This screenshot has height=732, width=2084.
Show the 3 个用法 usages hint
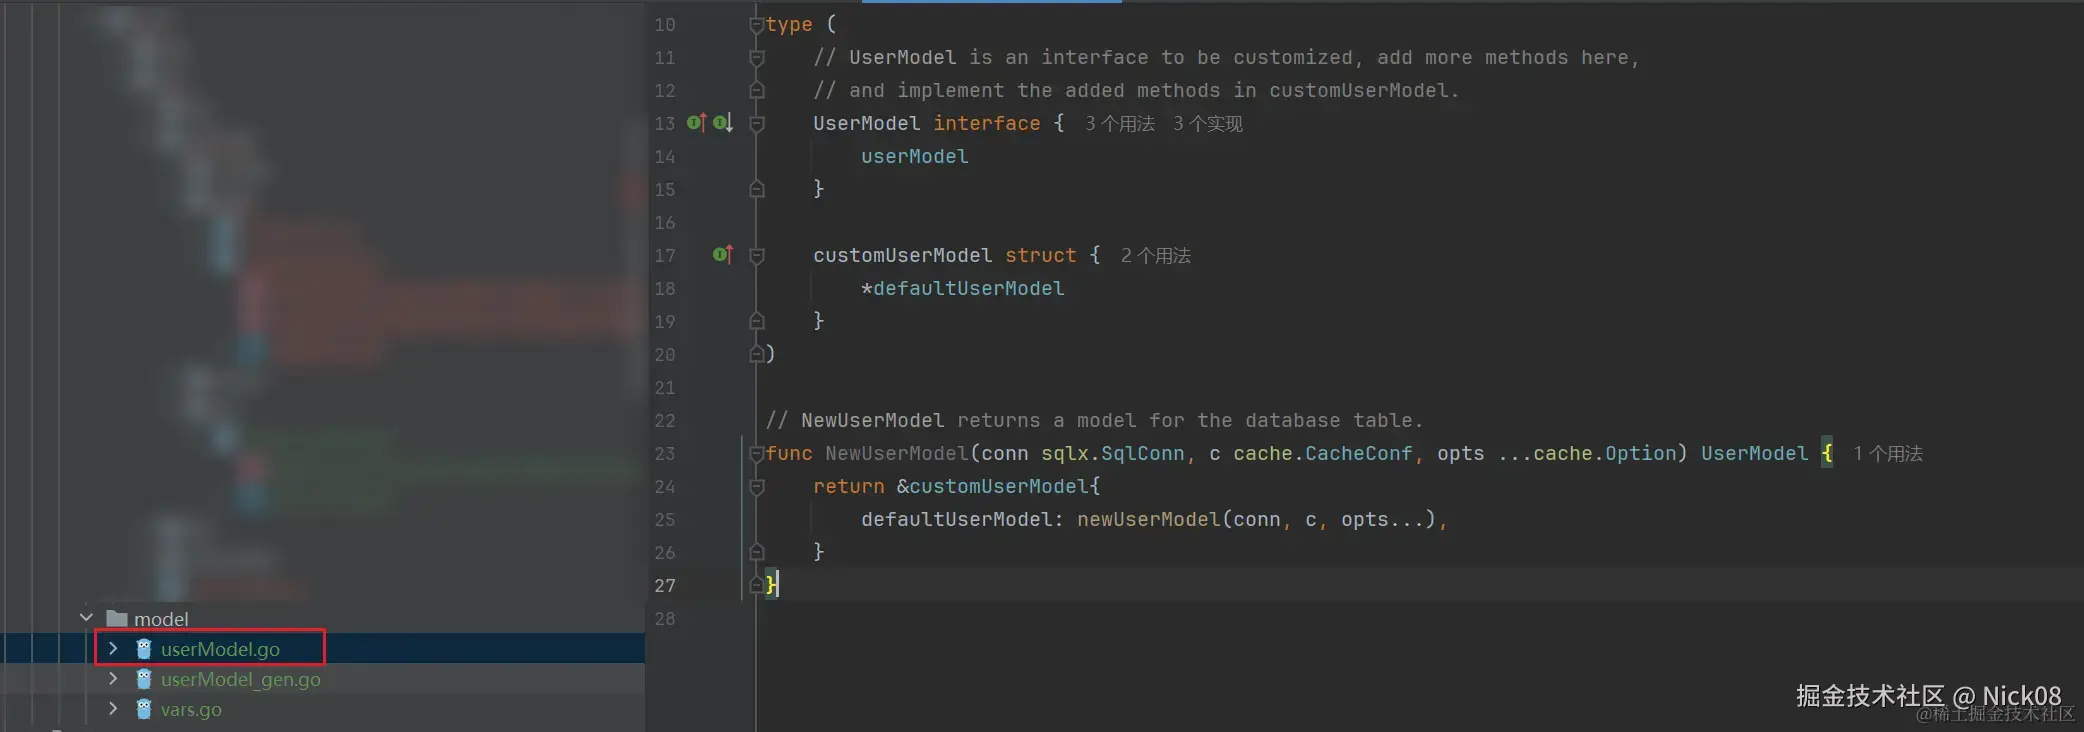pyautogui.click(x=1120, y=124)
